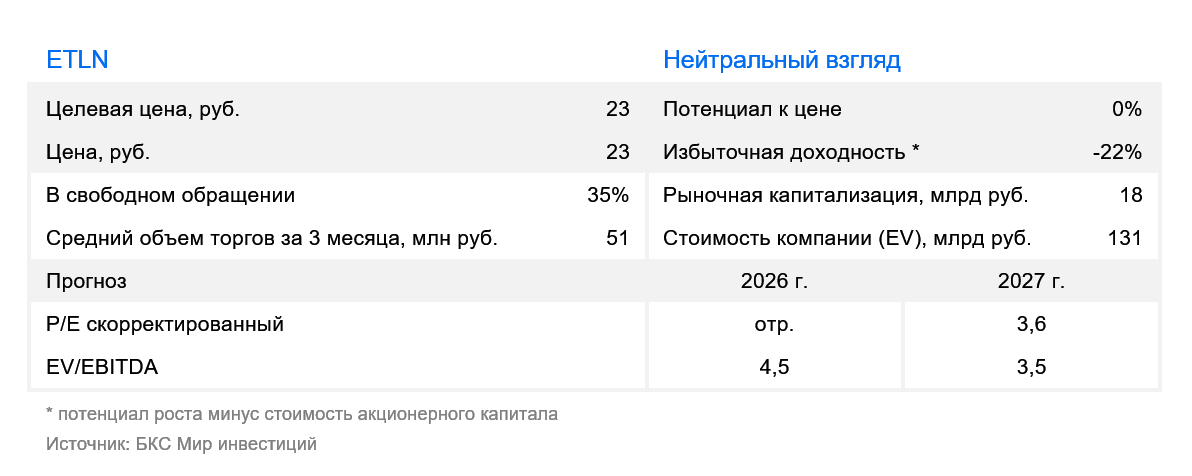Select the Цена, руб. row label
This screenshot has width=1192, height=476.
[x=98, y=153]
